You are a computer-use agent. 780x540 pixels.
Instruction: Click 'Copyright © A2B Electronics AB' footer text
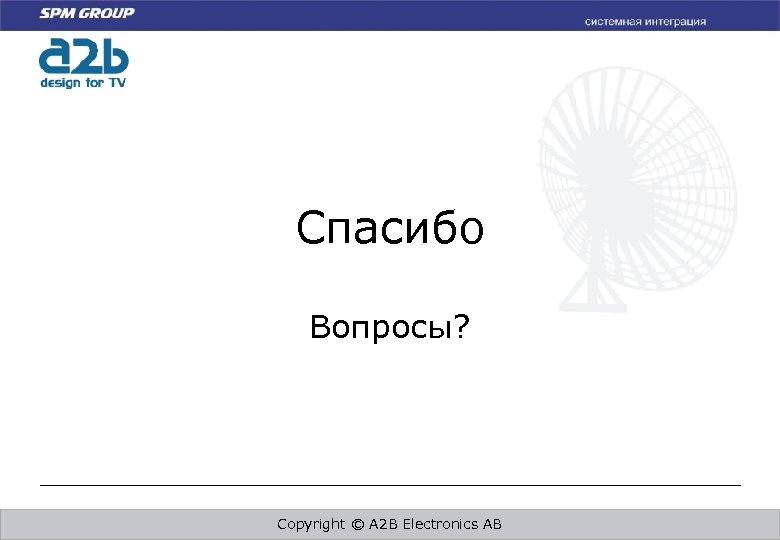(390, 524)
